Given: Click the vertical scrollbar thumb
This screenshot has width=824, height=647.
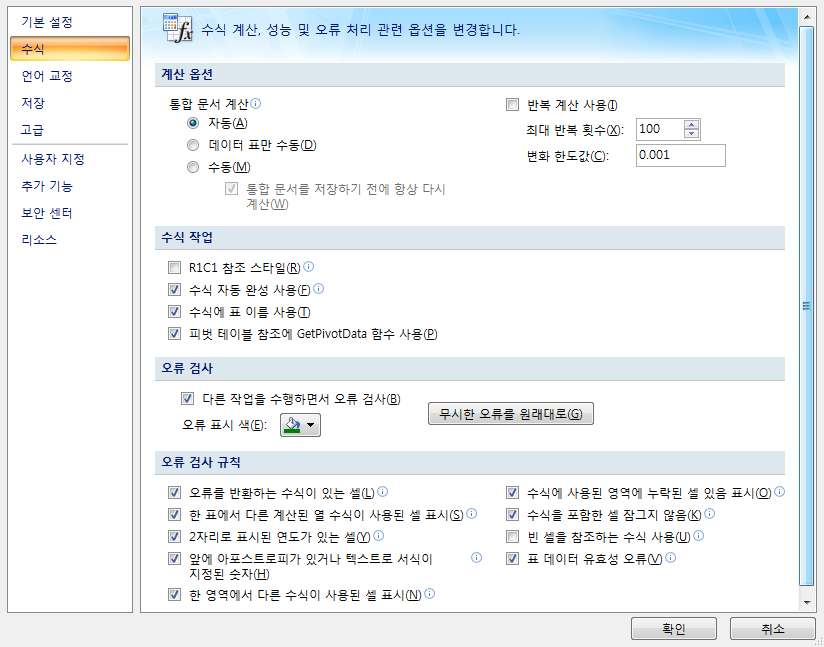Looking at the screenshot, I should [807, 305].
